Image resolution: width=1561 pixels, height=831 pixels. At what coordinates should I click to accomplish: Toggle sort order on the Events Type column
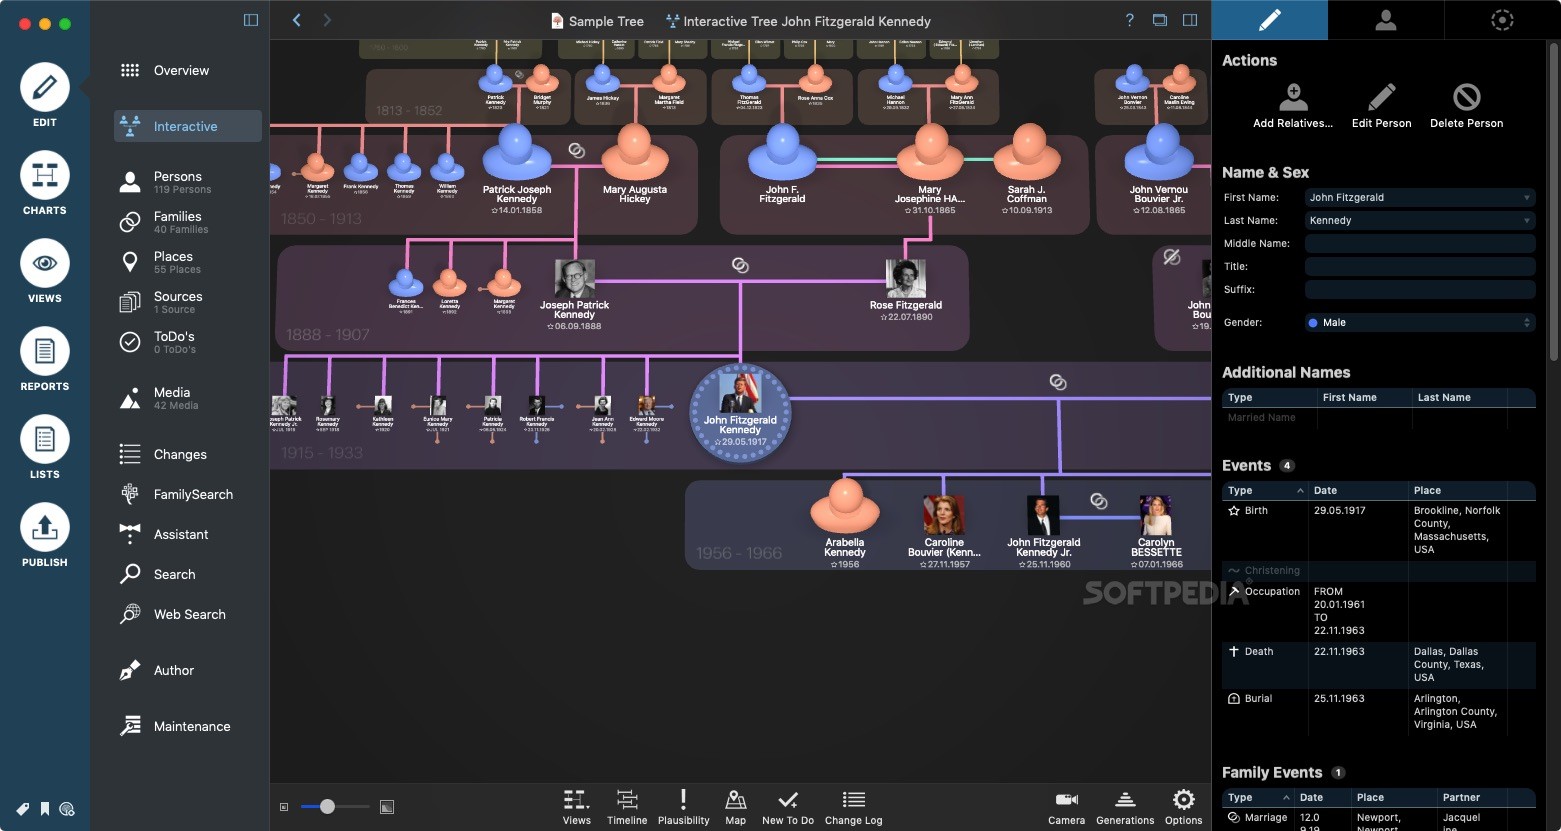tap(1264, 490)
